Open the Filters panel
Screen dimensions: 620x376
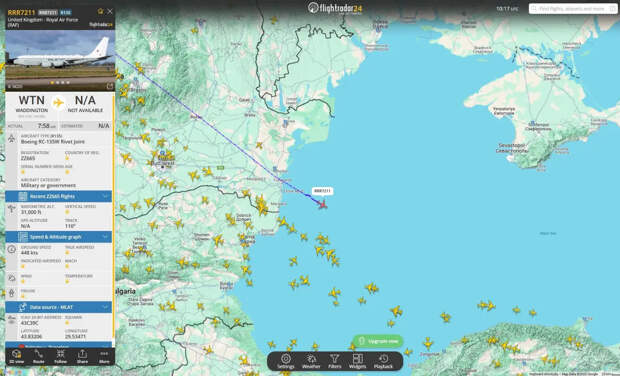pos(335,361)
